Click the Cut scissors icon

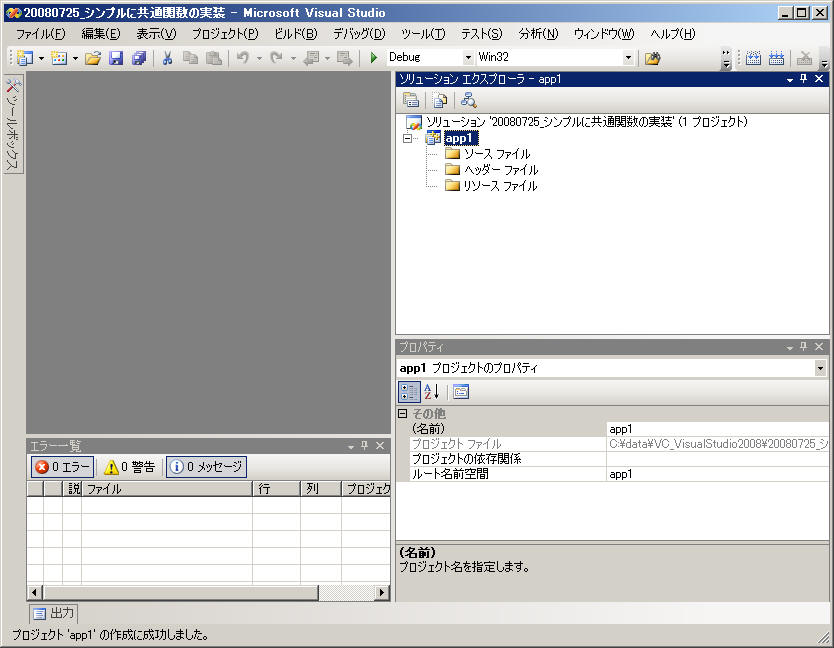168,58
